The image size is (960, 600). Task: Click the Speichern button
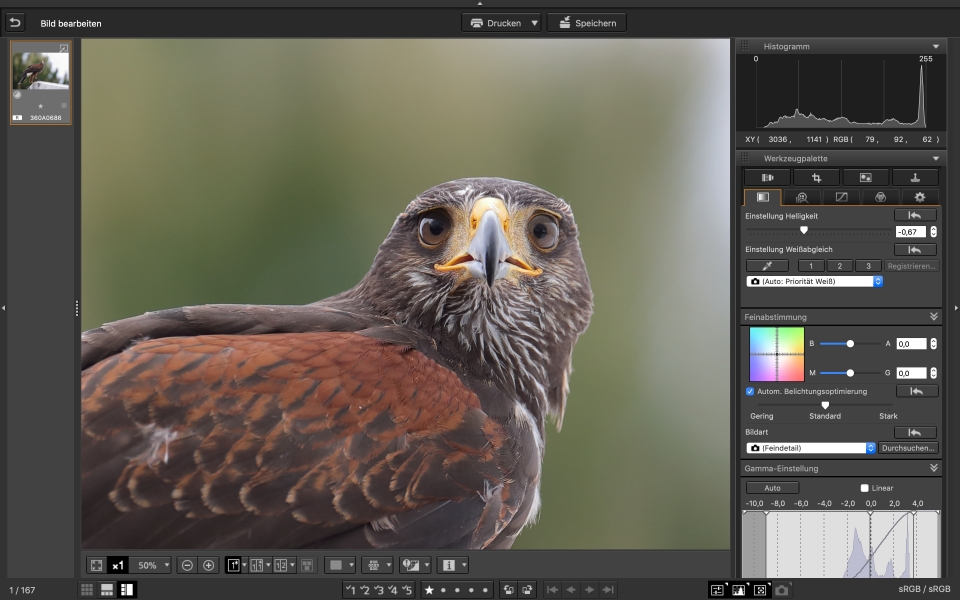[587, 22]
